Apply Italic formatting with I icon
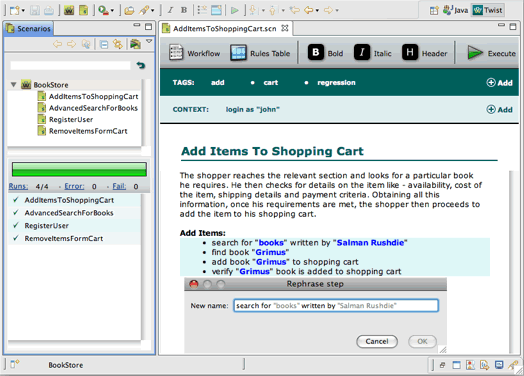The height and width of the screenshot is (376, 524). (362, 52)
